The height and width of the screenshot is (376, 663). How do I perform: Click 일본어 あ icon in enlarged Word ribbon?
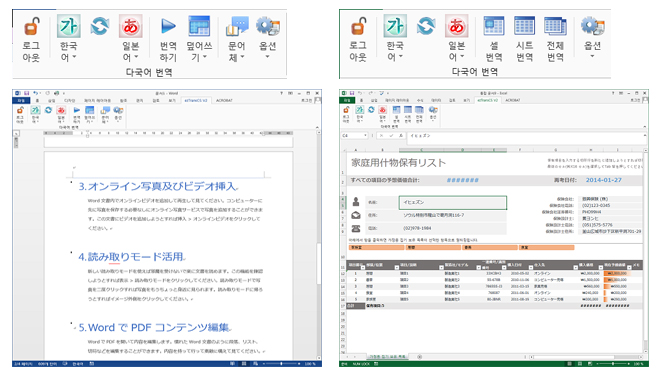(131, 26)
